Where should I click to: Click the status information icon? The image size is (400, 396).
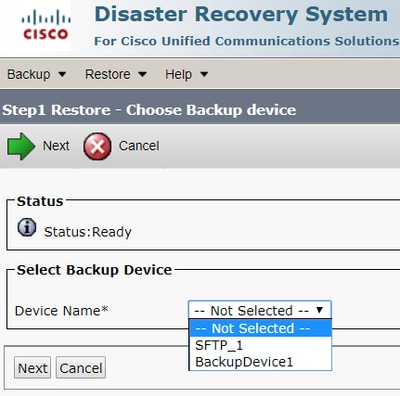(x=27, y=227)
